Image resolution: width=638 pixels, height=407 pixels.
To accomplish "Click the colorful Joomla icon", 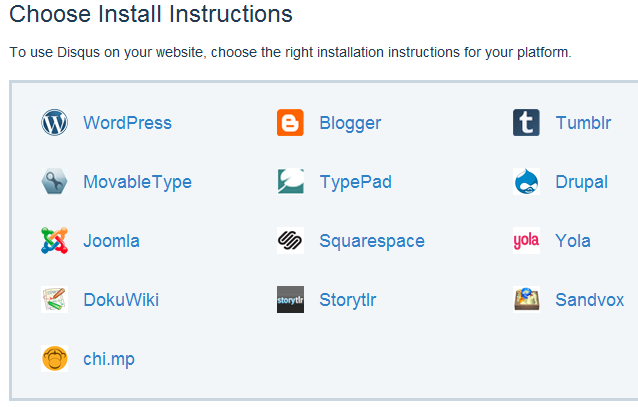I will coord(54,241).
